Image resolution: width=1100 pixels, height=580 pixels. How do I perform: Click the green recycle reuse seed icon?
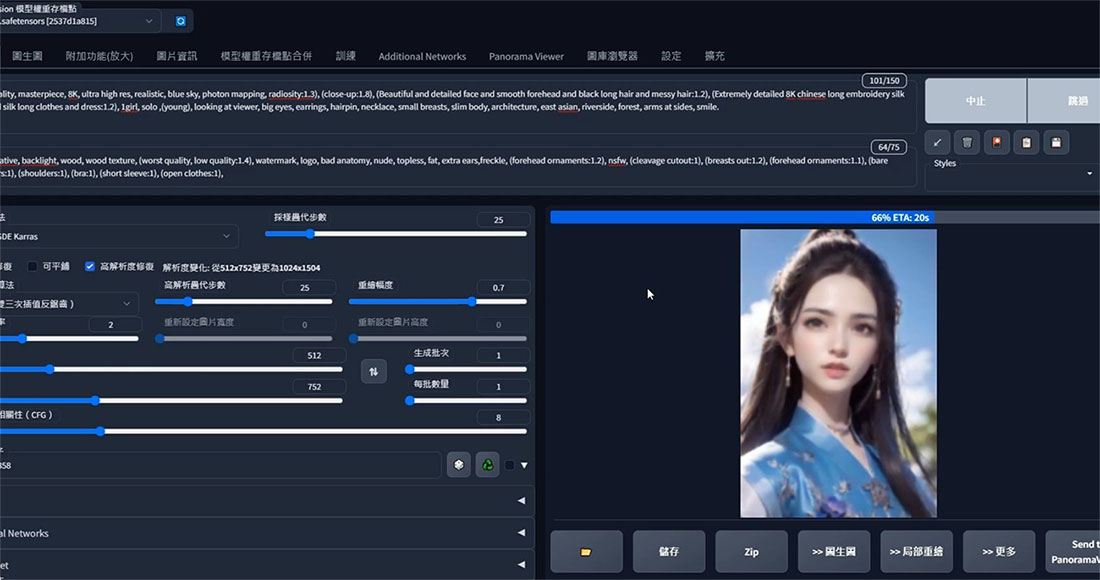coord(487,465)
